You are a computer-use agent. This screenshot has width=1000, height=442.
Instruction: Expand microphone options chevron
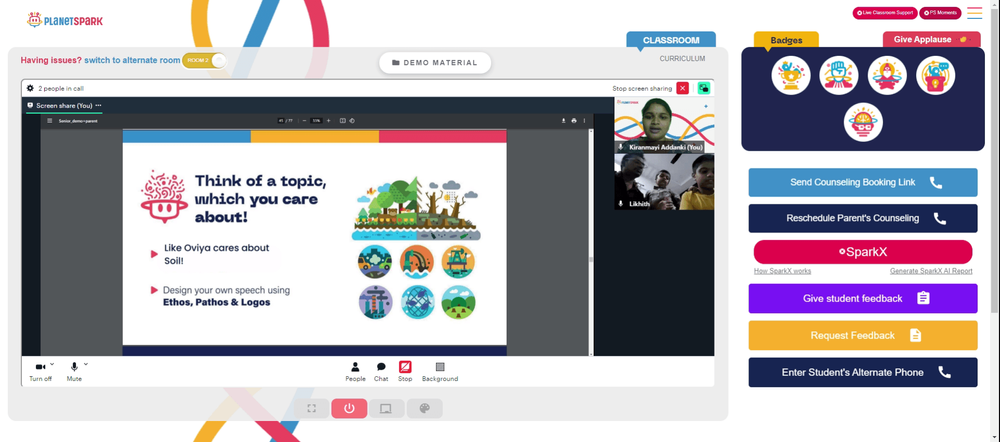tap(86, 364)
